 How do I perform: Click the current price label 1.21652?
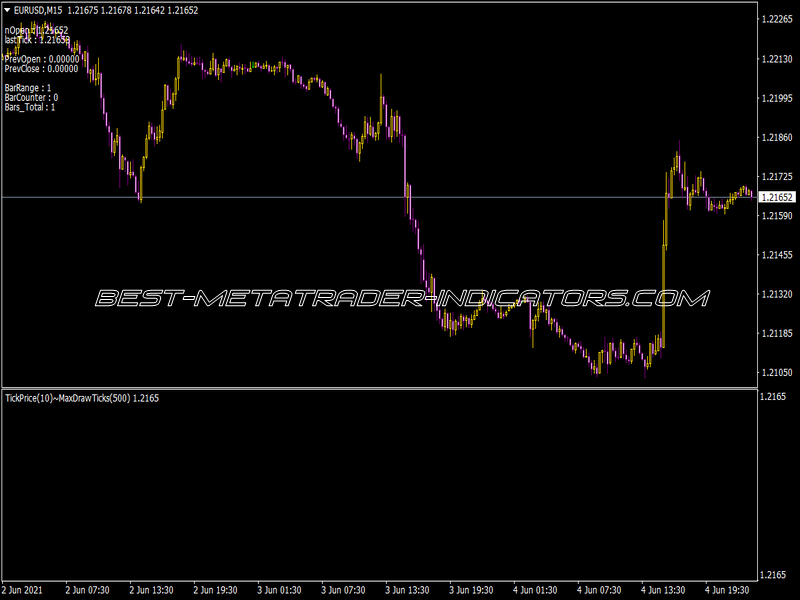(777, 197)
